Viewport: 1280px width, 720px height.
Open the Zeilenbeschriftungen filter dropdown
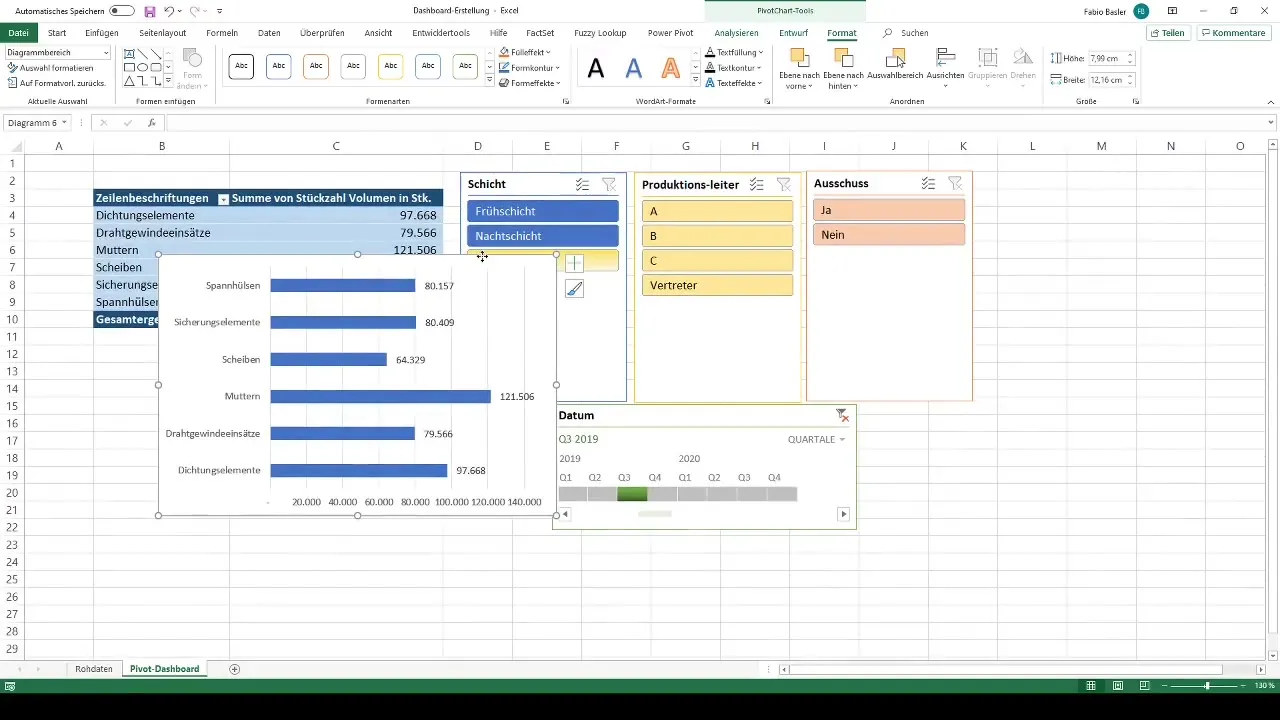click(x=223, y=199)
